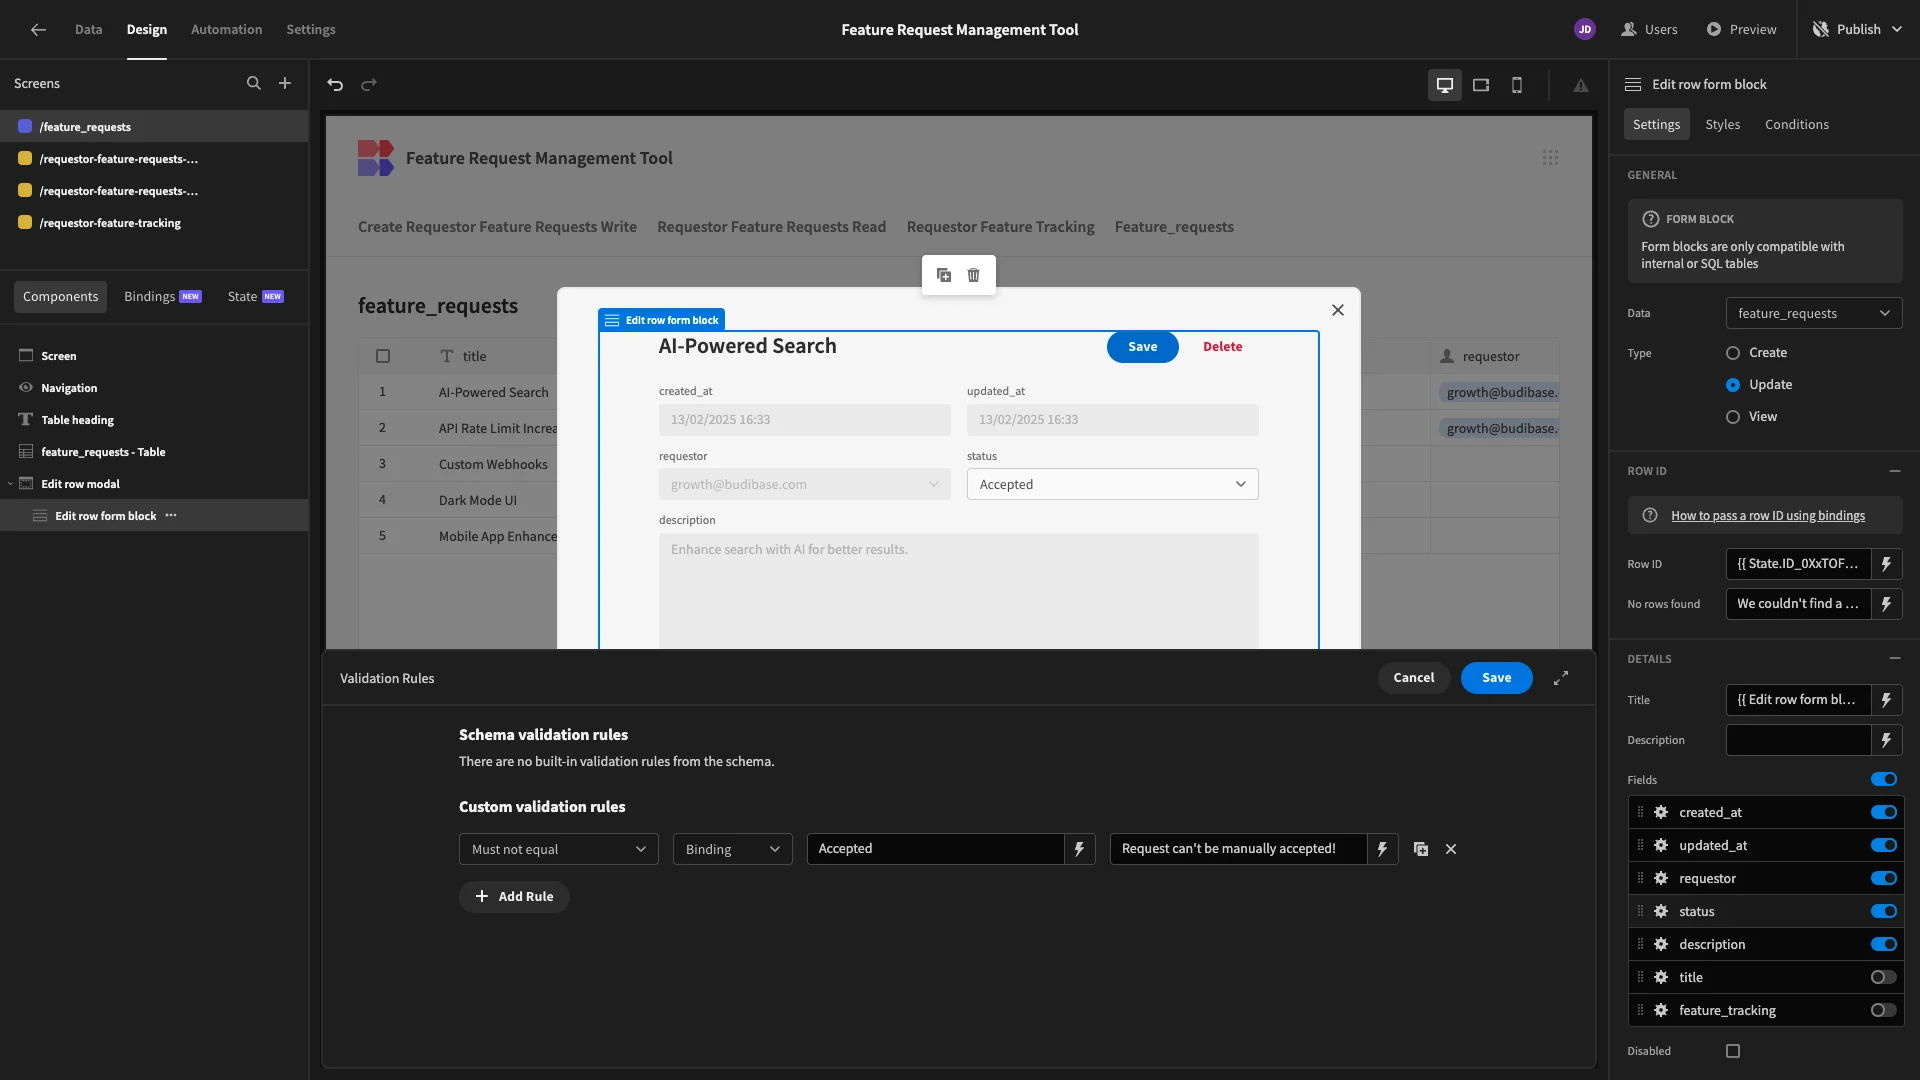Open bindings for Description field

point(1886,740)
